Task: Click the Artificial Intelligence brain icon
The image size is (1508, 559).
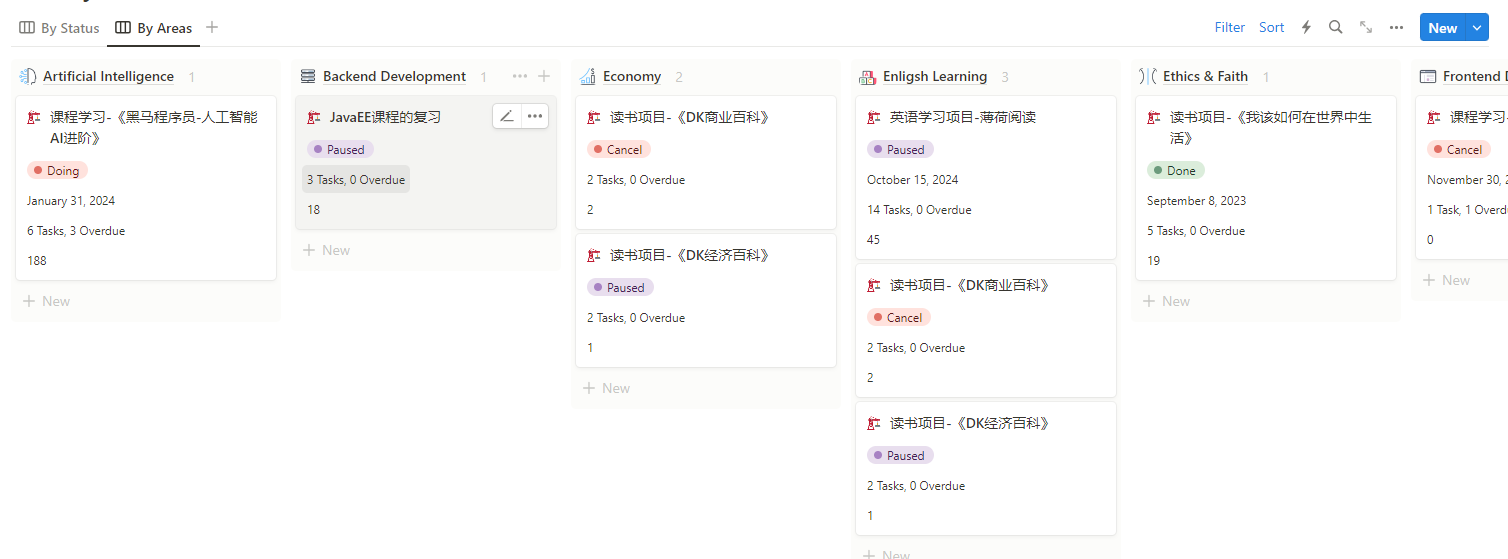Action: click(x=28, y=76)
